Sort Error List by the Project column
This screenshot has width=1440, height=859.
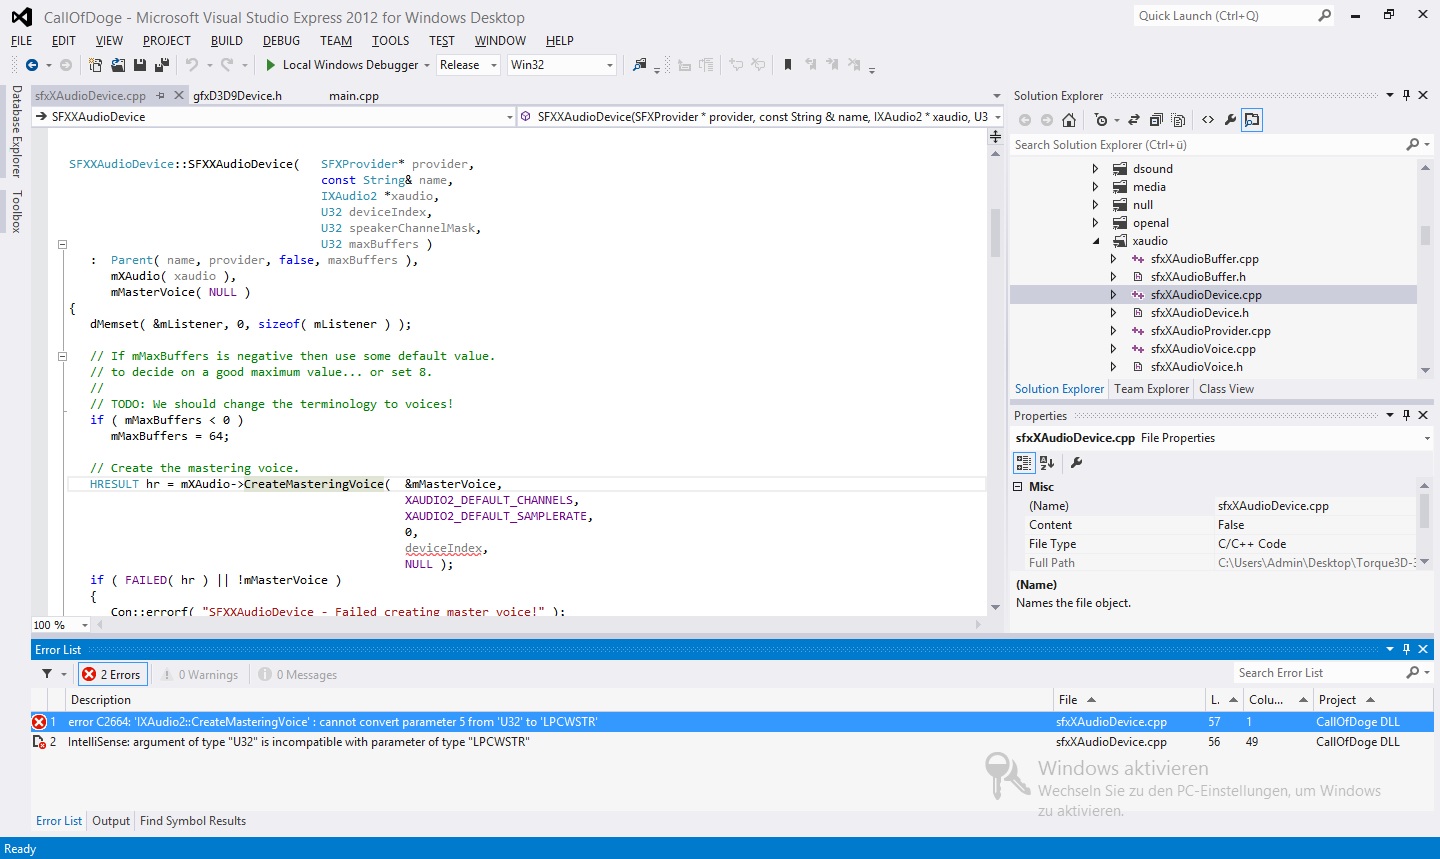tap(1372, 700)
